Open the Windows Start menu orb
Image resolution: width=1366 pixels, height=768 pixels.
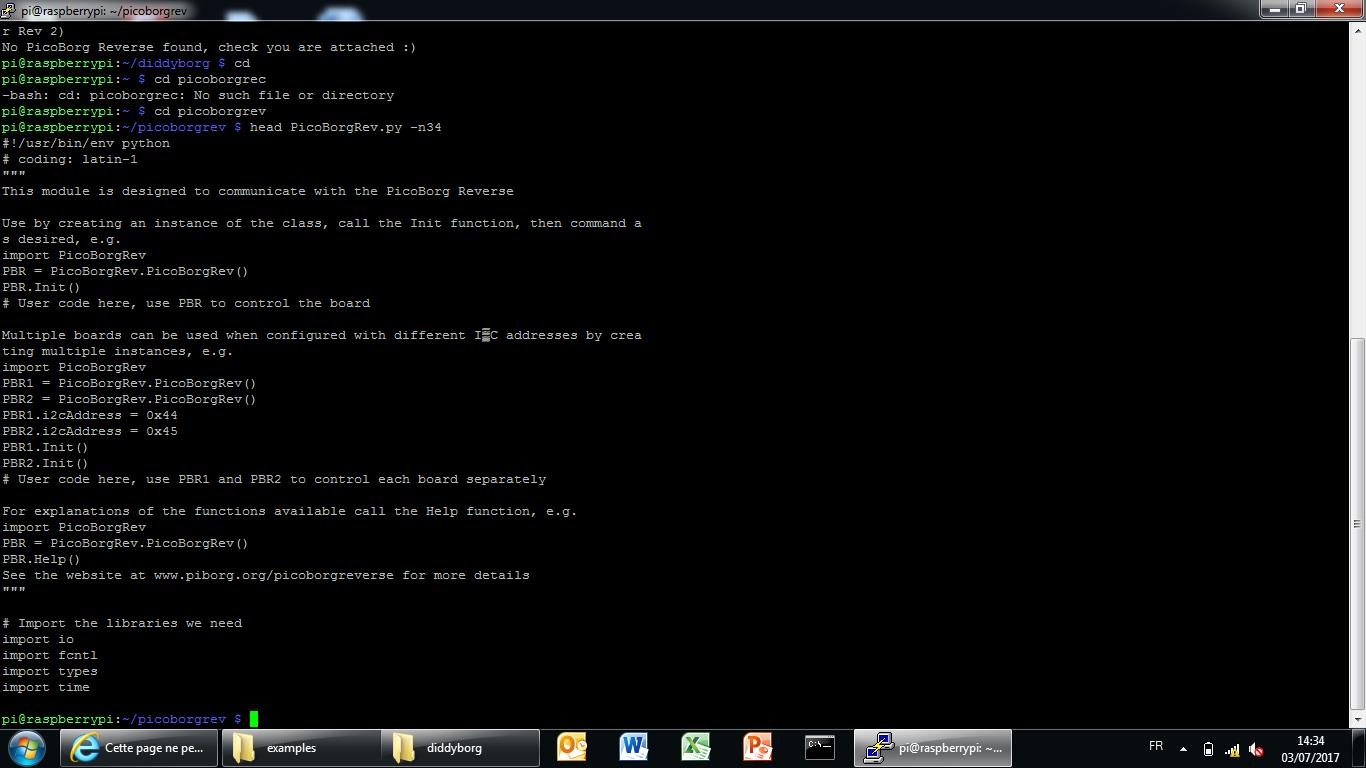pos(27,747)
